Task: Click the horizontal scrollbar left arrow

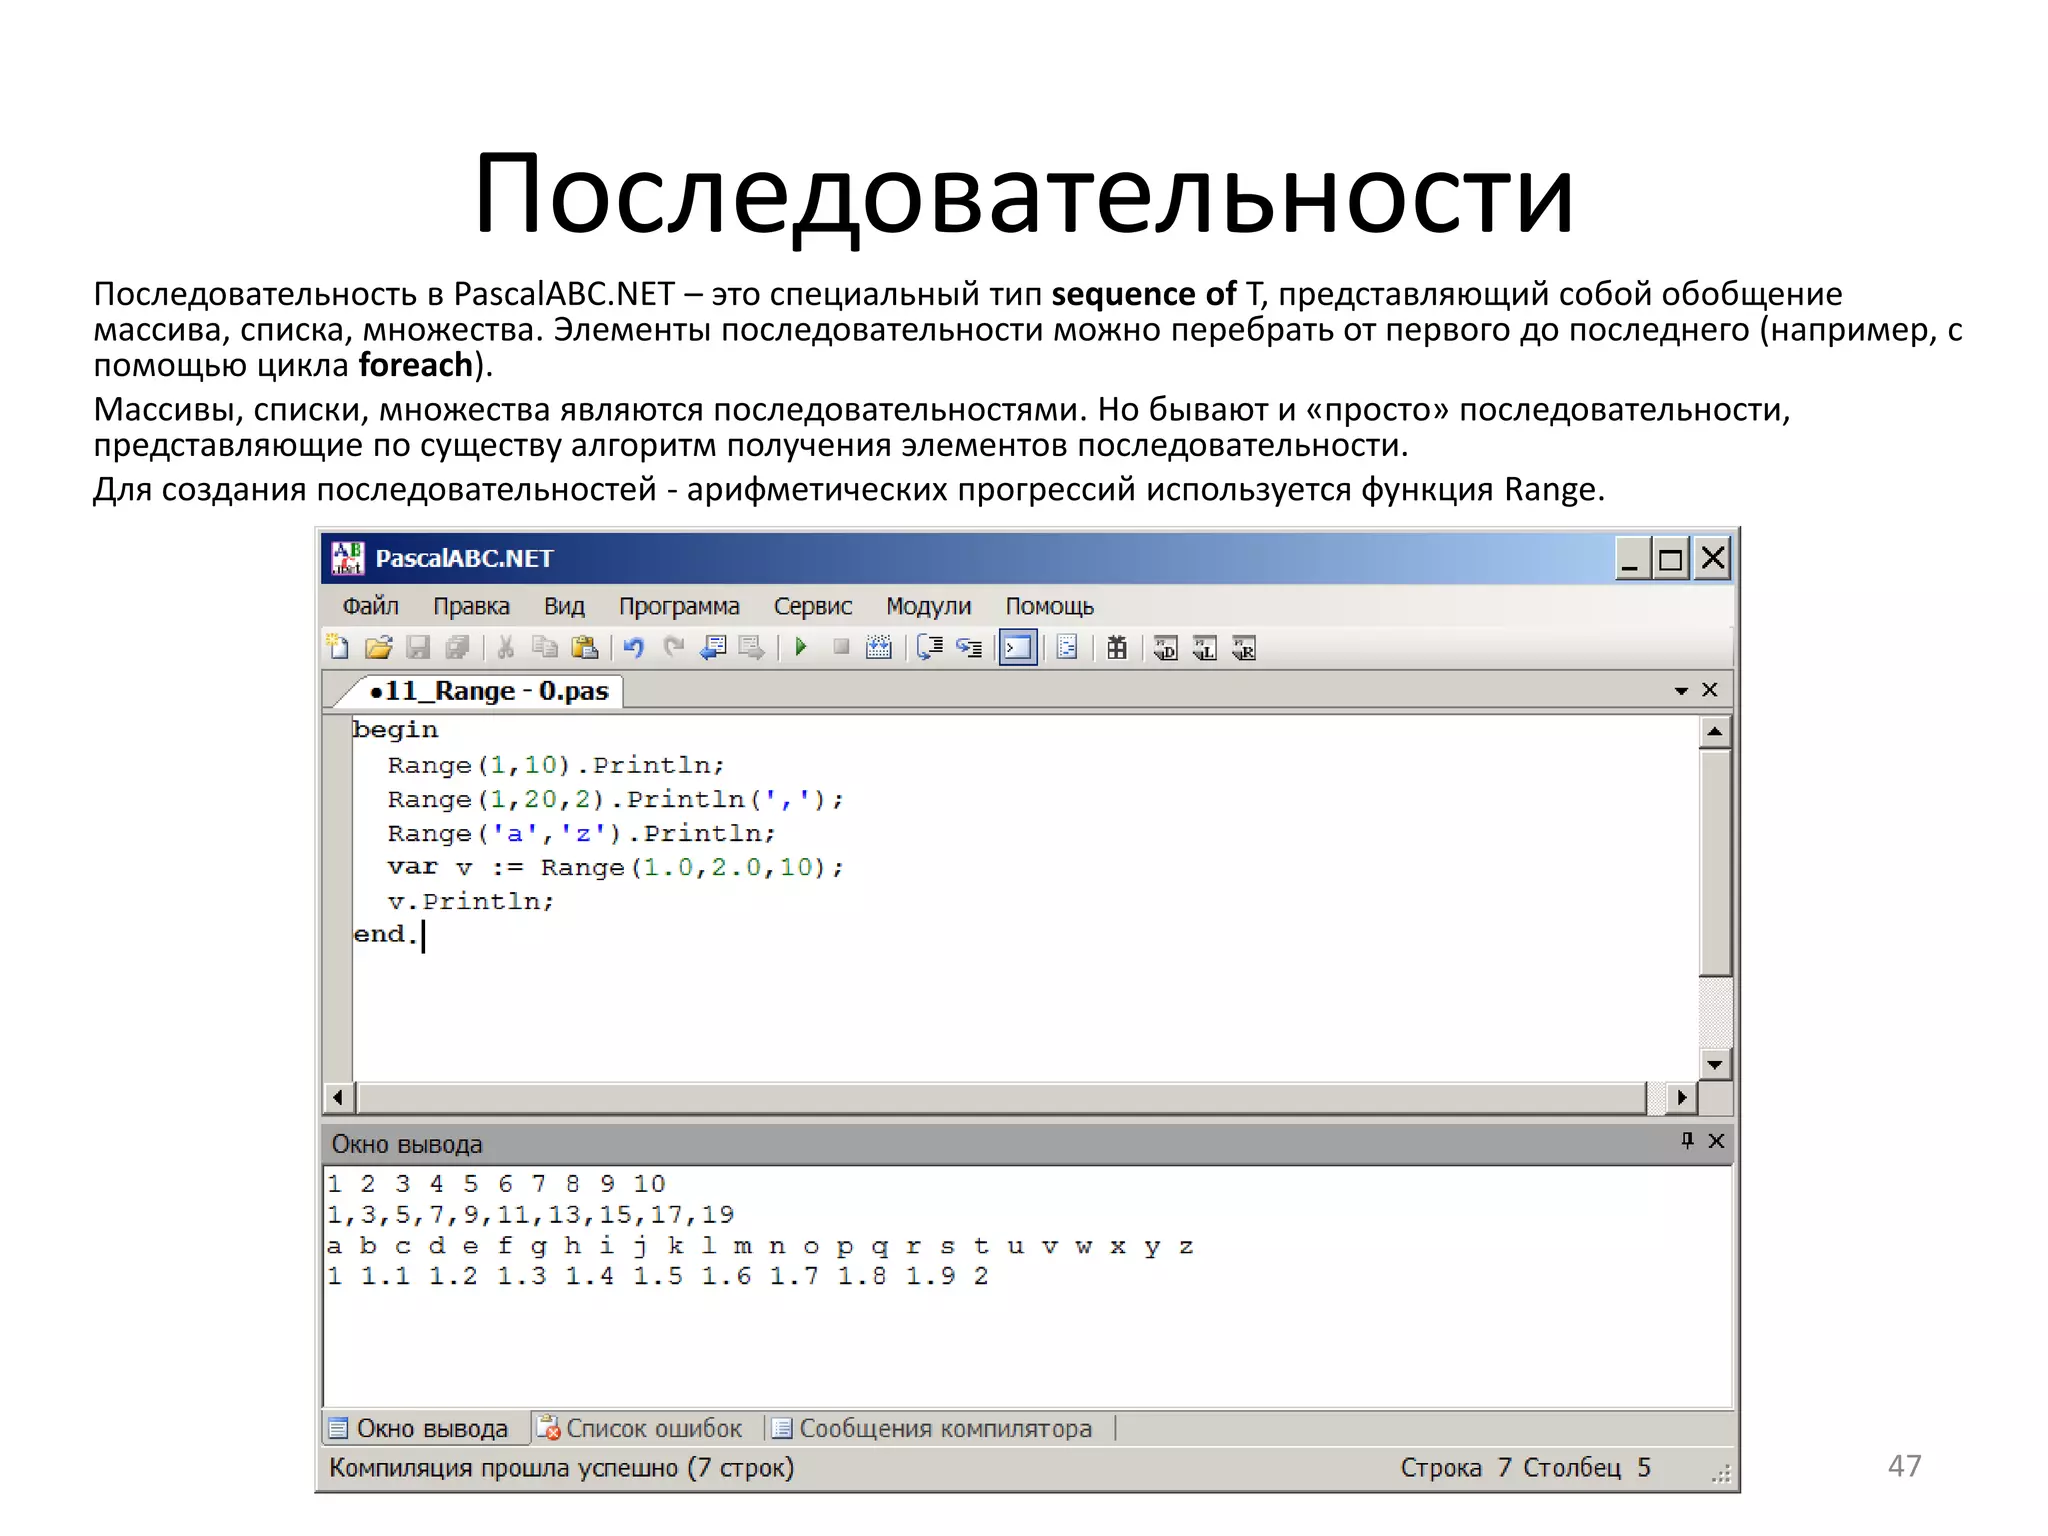Action: (338, 1097)
